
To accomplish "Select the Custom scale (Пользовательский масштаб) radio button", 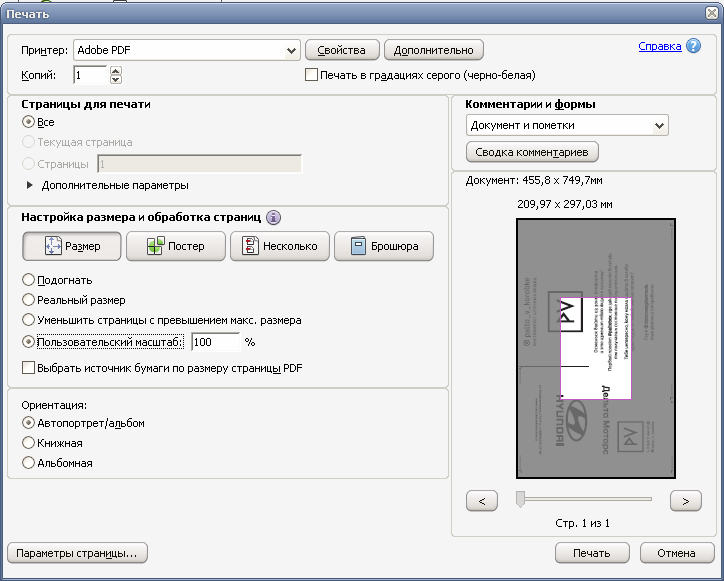I will (28, 342).
